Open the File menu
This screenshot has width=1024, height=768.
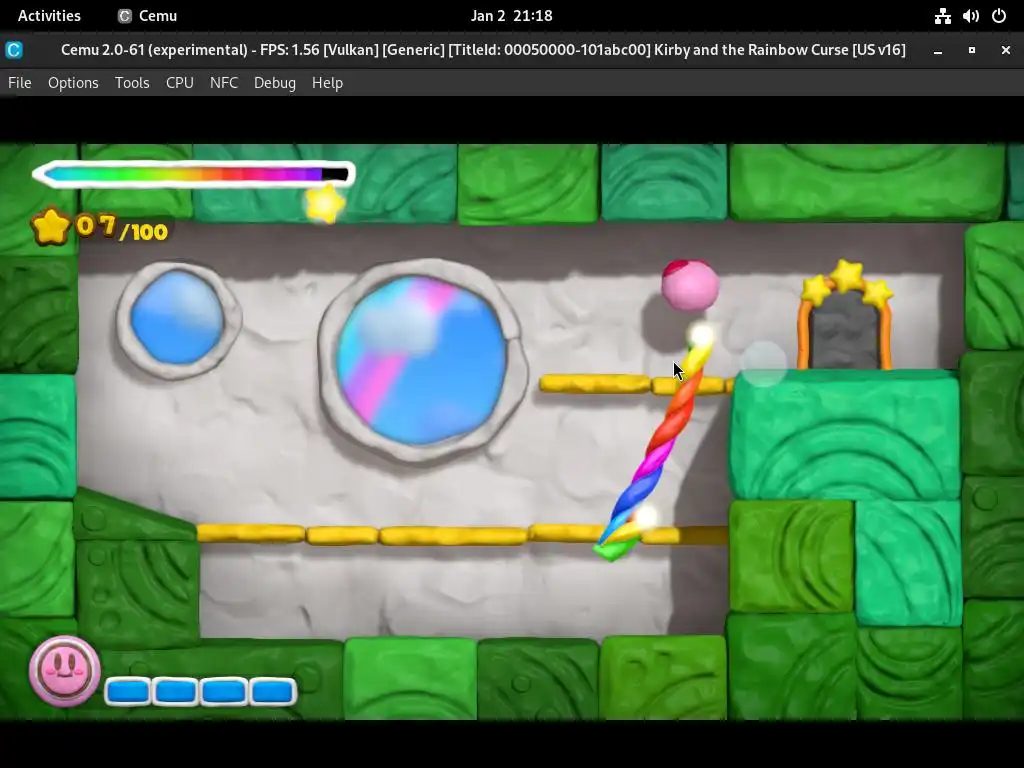point(20,83)
